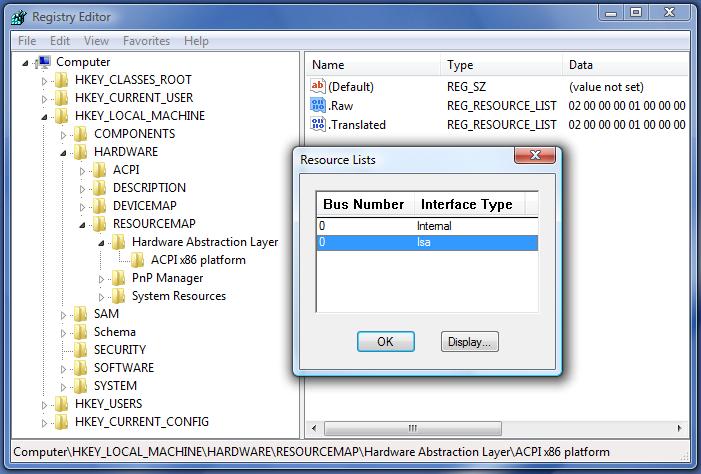Viewport: 701px width, 474px height.
Task: Select the SECURITY key label
Action: tap(120, 350)
